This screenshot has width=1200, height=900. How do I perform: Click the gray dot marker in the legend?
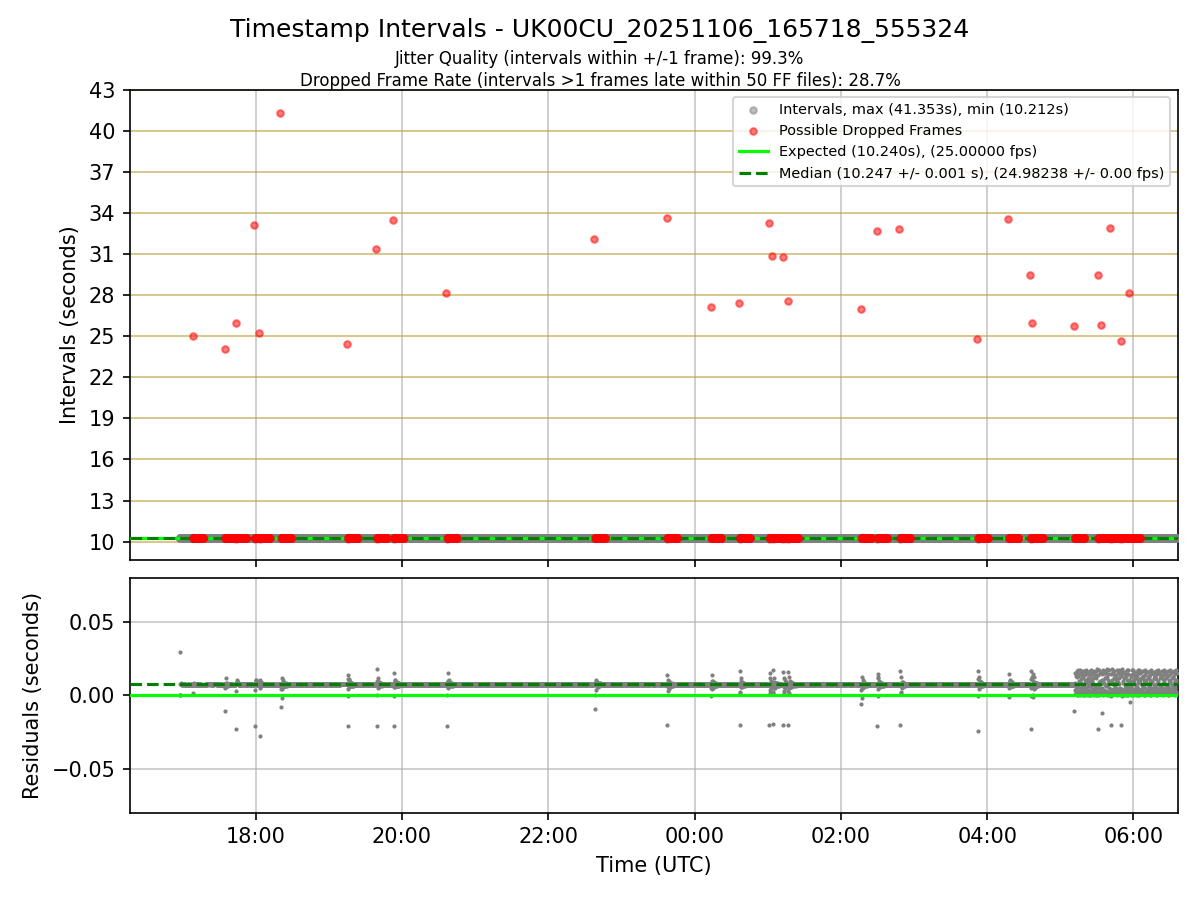tap(754, 110)
